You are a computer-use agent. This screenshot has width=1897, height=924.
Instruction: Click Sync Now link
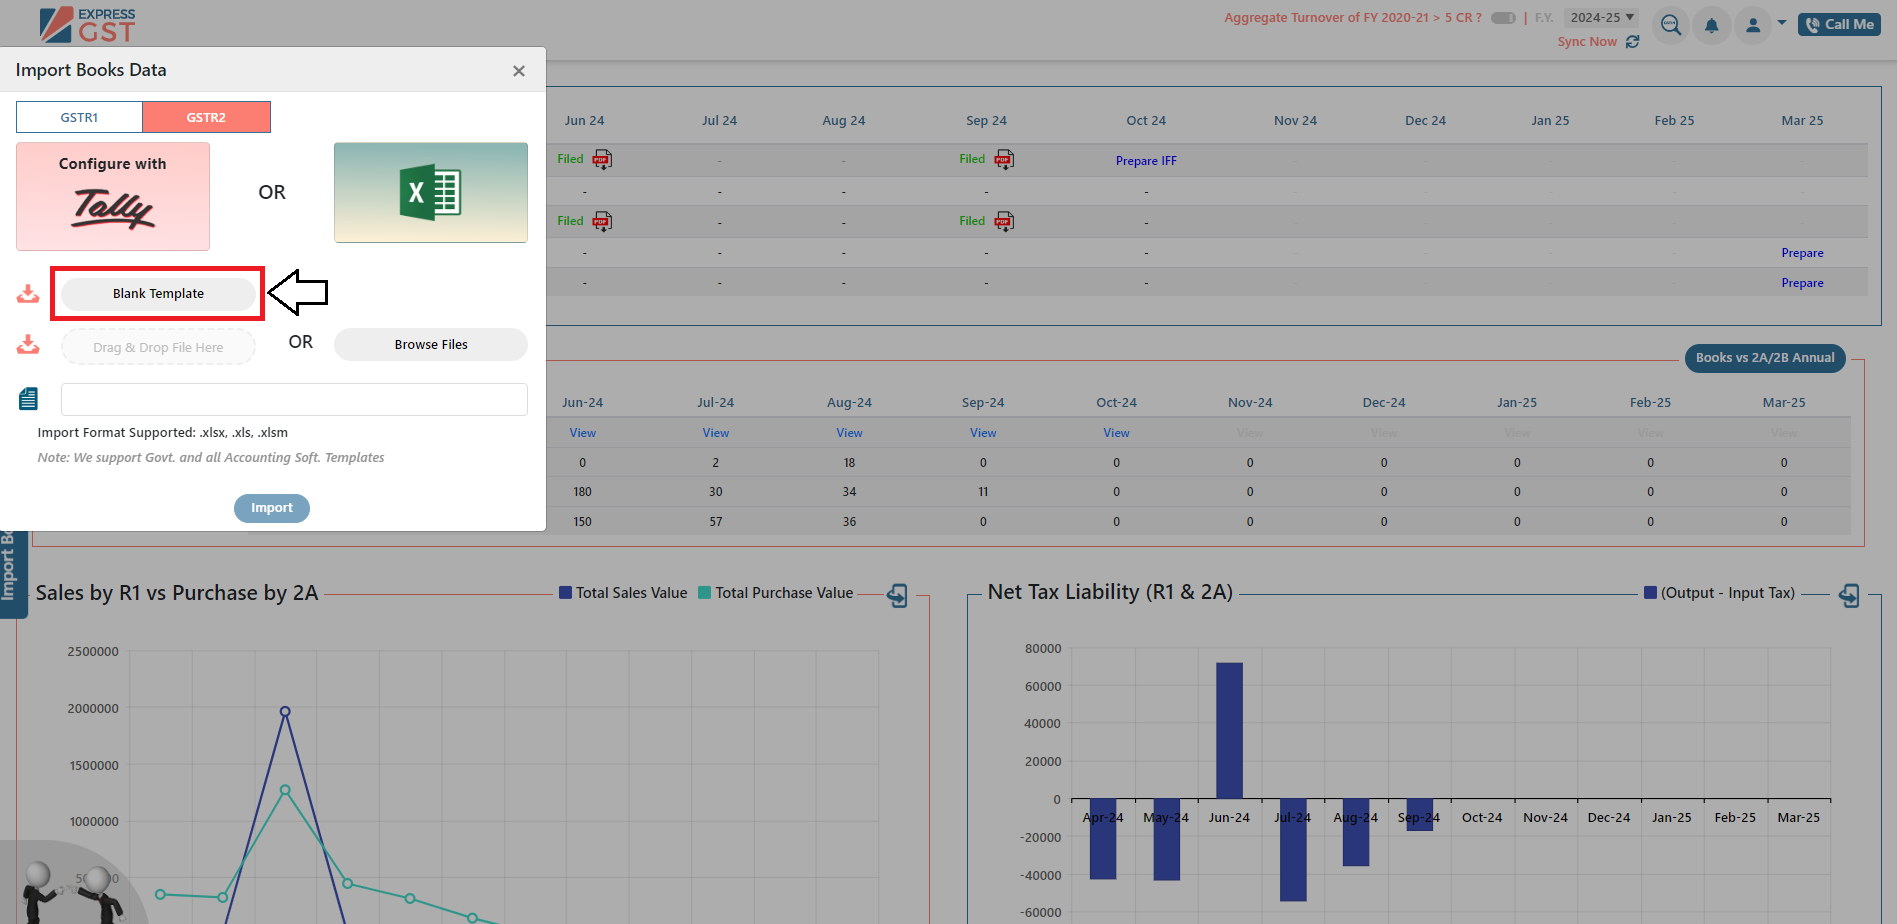1587,42
